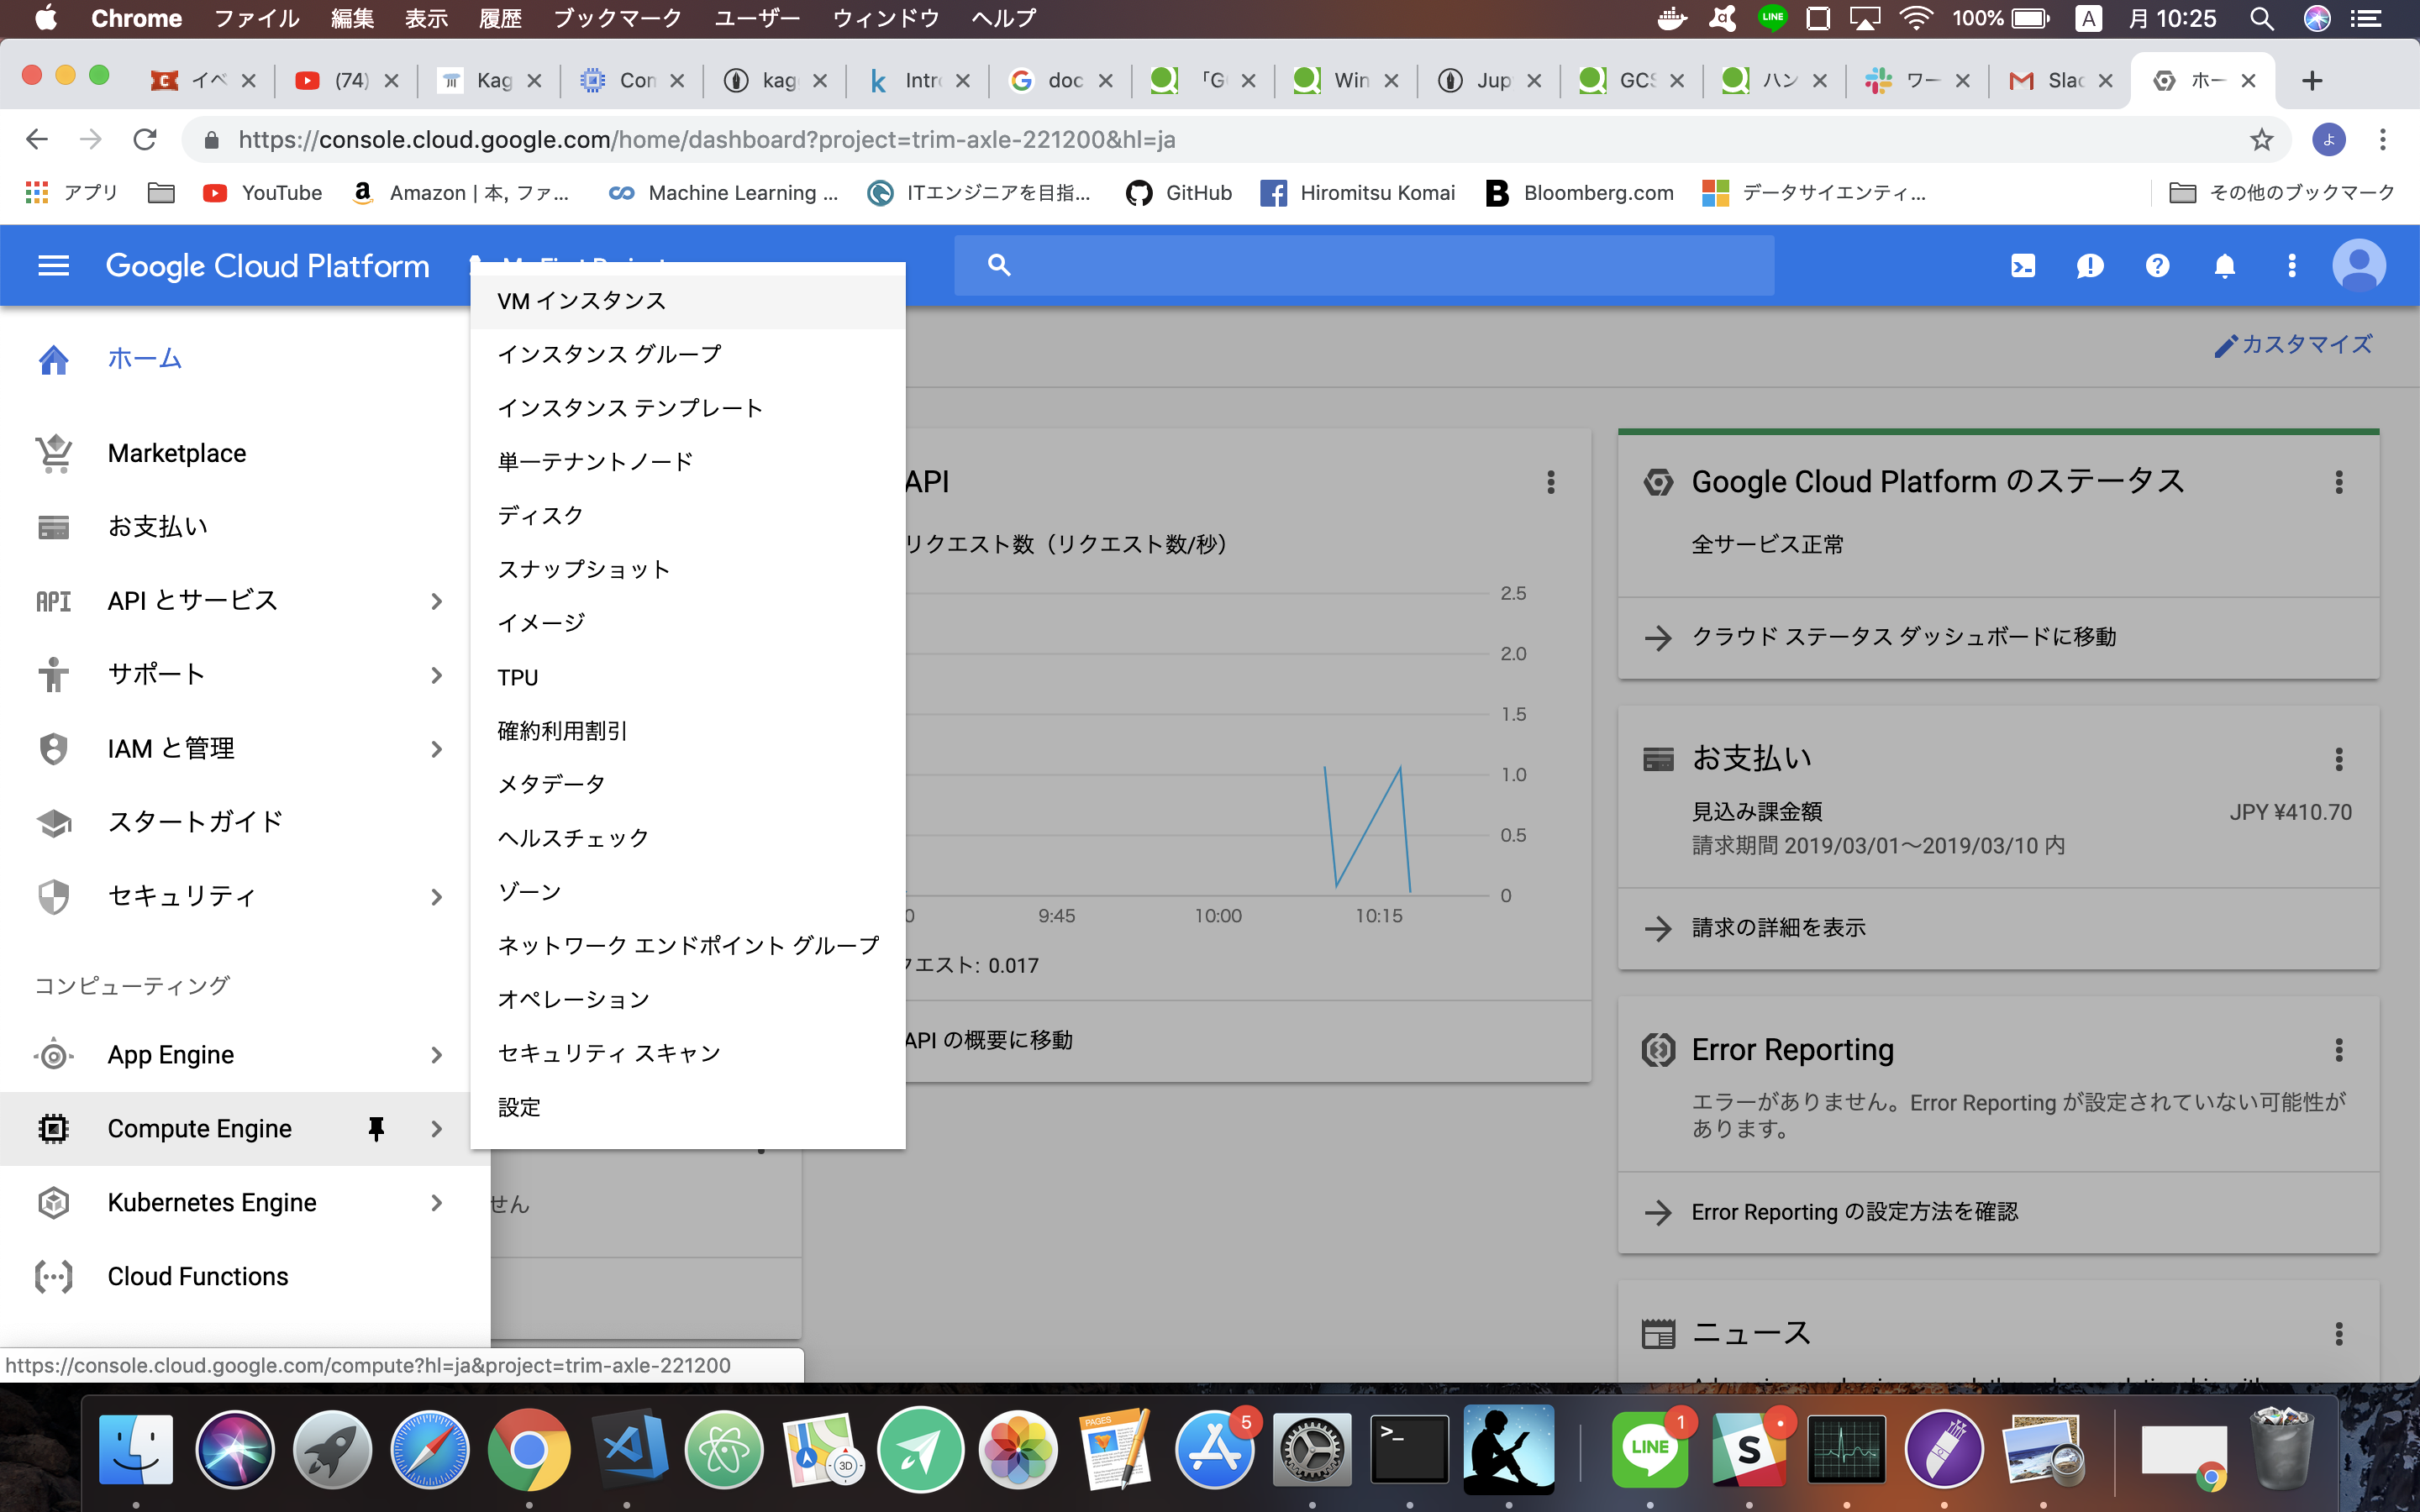Open the header three-dot settings menu
2420x1512 pixels.
click(x=2291, y=265)
